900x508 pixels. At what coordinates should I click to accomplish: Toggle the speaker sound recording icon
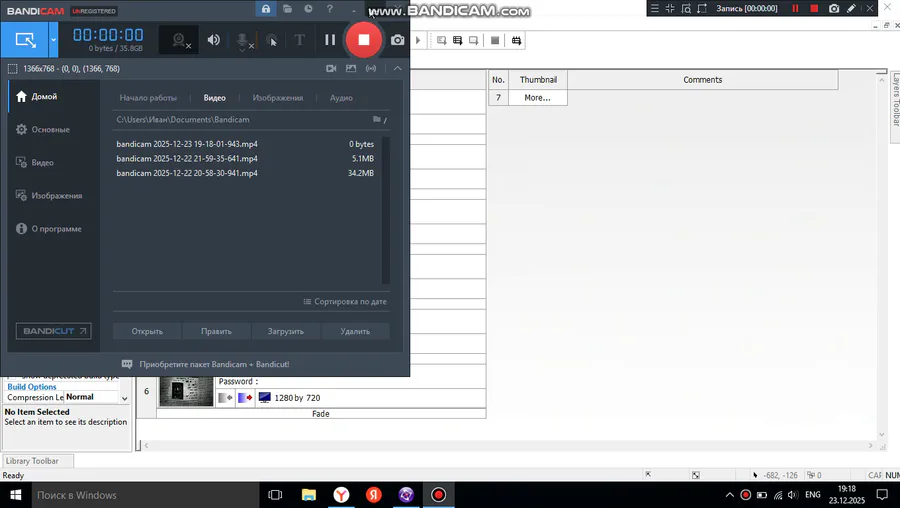[x=214, y=40]
